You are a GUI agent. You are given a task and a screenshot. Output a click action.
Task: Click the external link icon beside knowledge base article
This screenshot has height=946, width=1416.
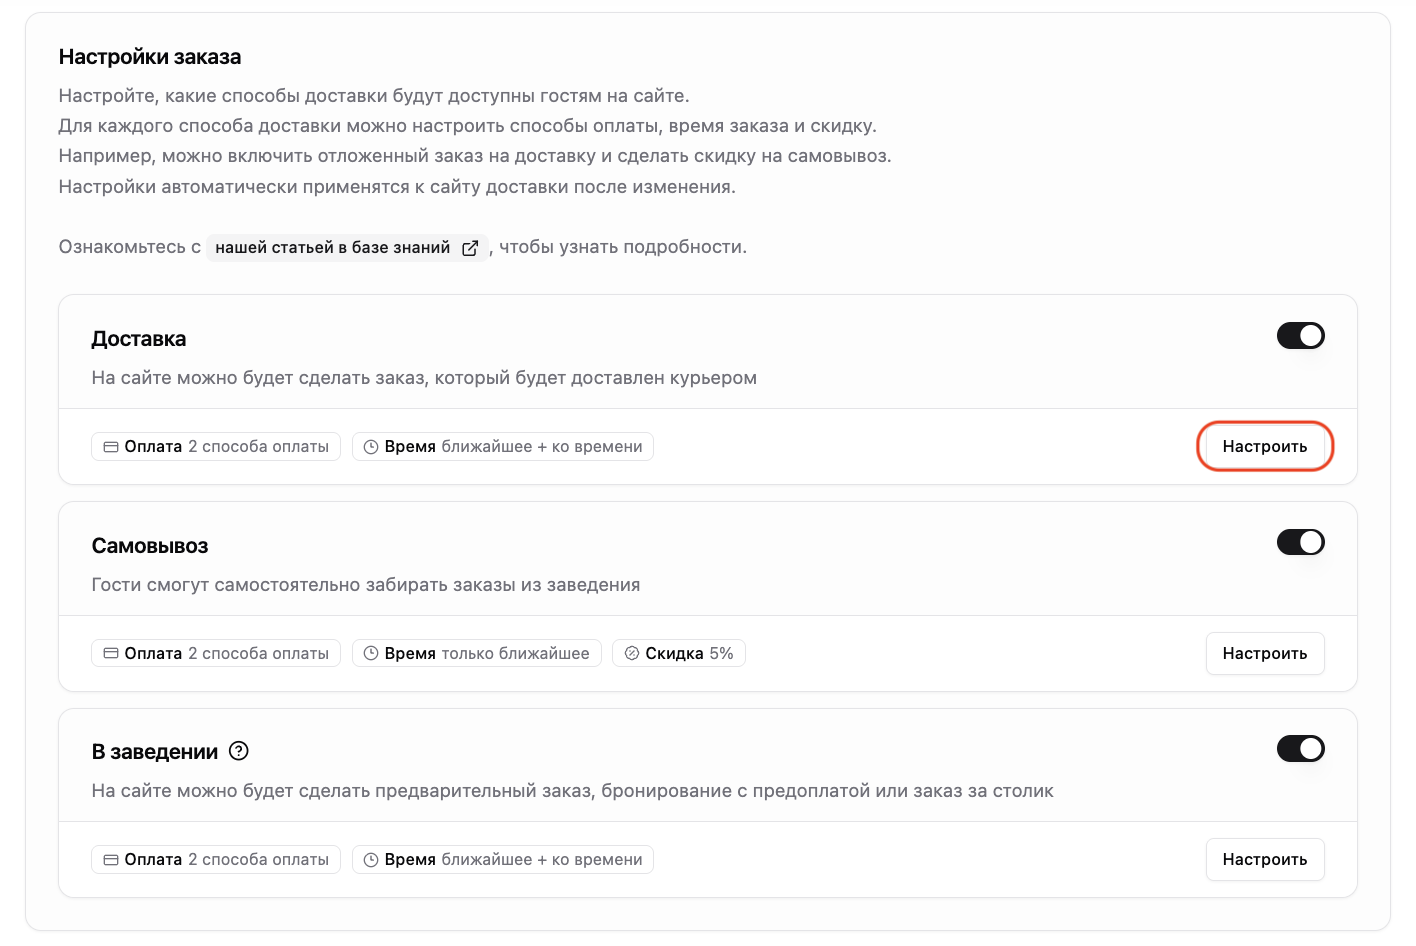tap(470, 248)
